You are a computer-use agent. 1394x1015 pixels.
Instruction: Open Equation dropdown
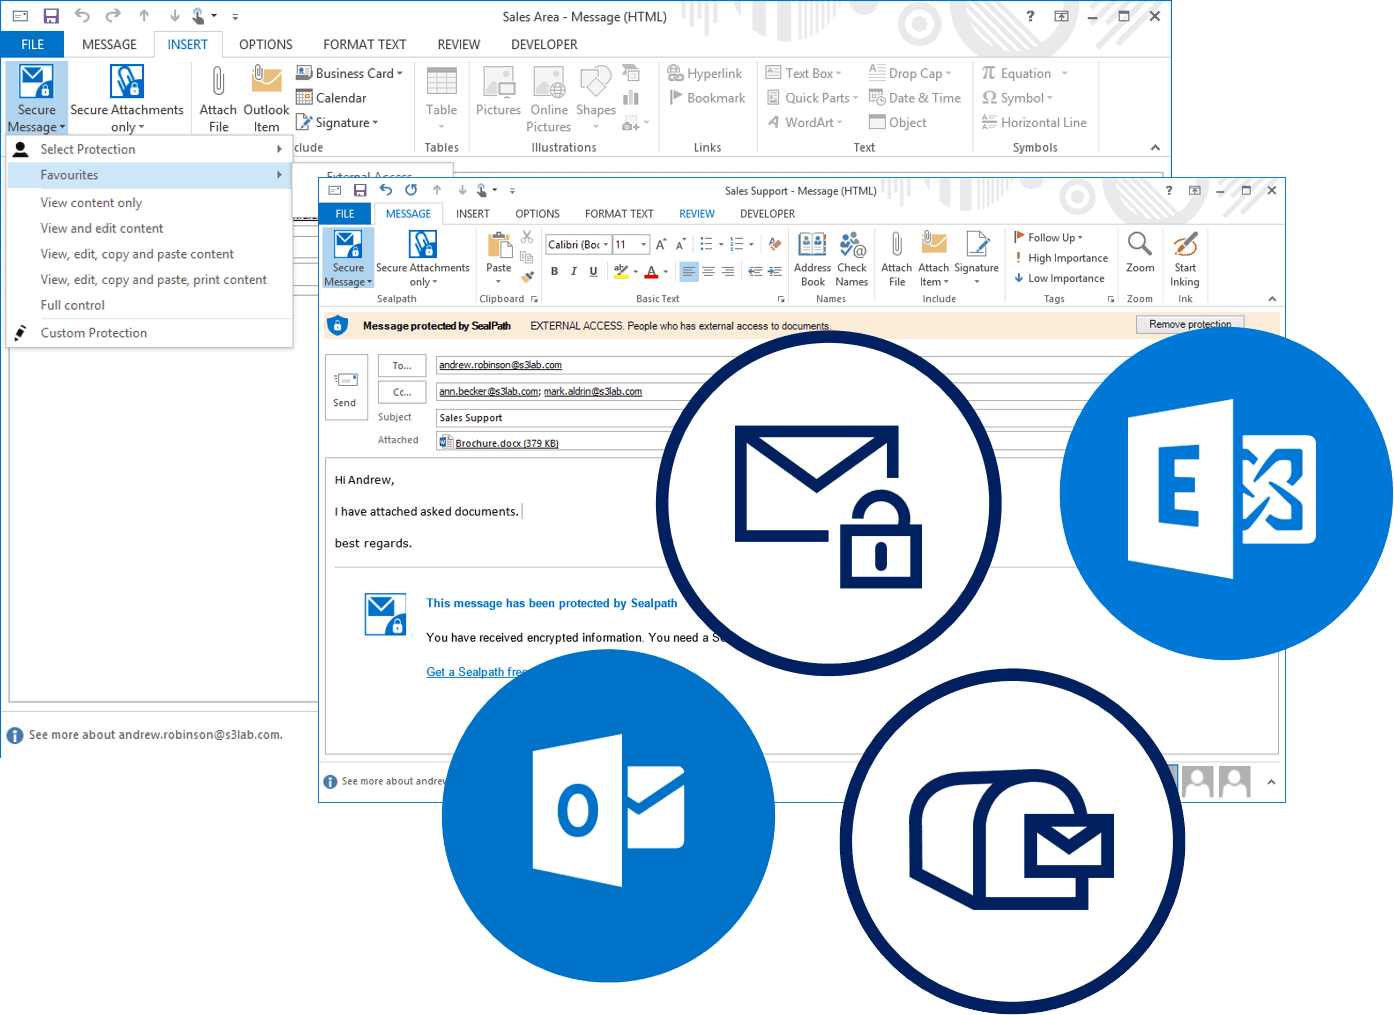pyautogui.click(x=1025, y=73)
